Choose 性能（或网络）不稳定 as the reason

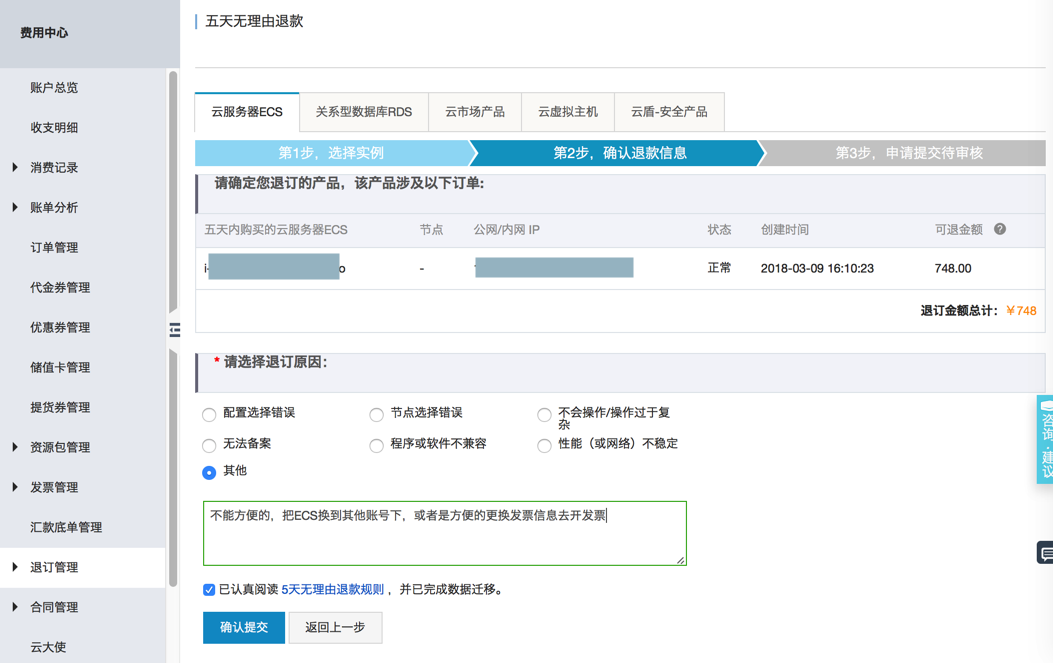click(544, 445)
